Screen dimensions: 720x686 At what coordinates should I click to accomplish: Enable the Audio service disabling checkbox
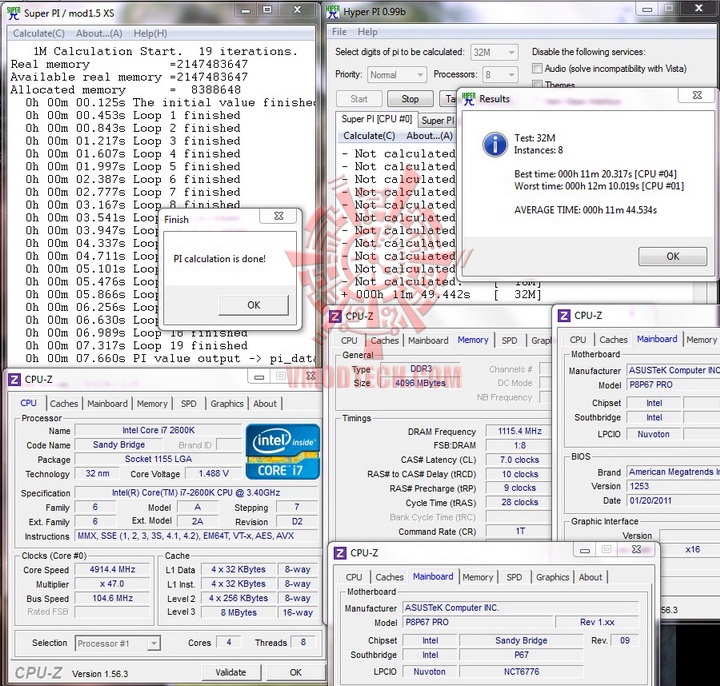pyautogui.click(x=537, y=68)
